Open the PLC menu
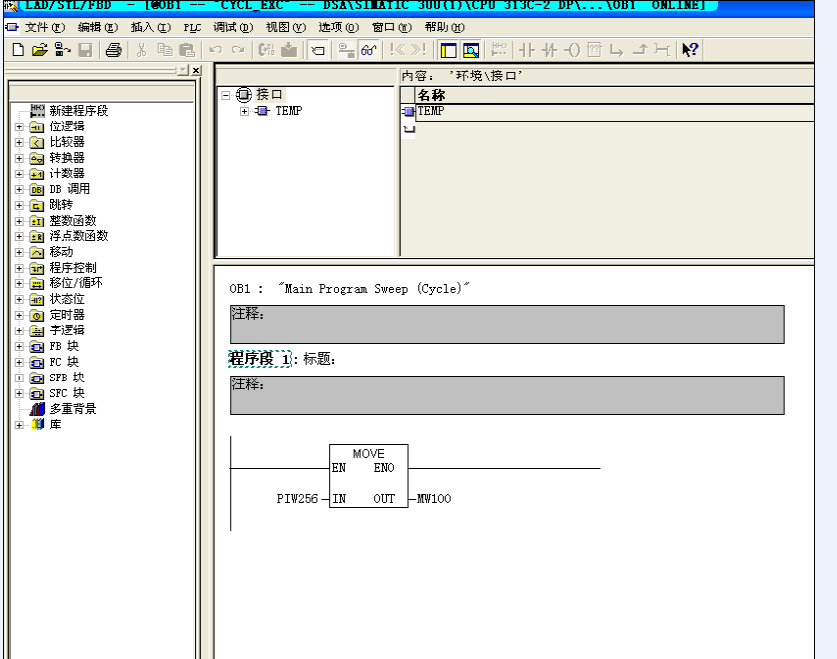Image resolution: width=837 pixels, height=659 pixels. [x=192, y=27]
